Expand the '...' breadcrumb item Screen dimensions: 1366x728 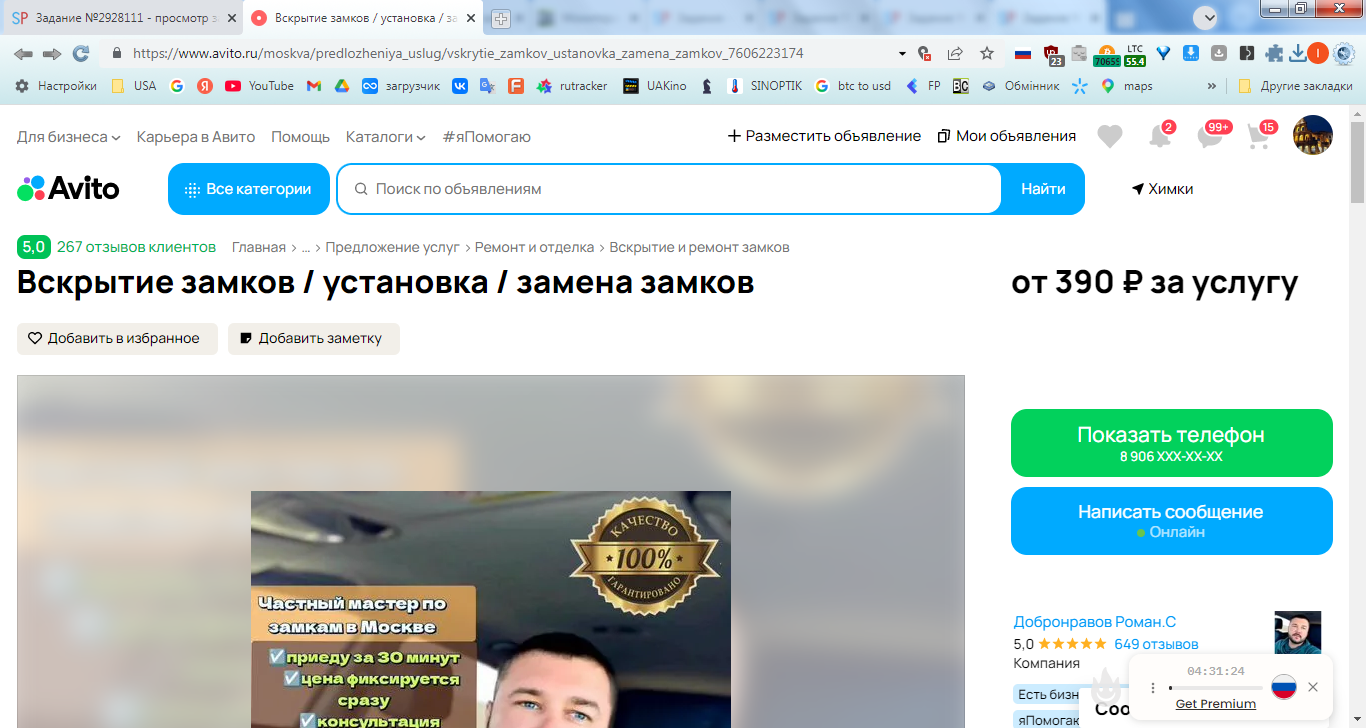point(305,247)
